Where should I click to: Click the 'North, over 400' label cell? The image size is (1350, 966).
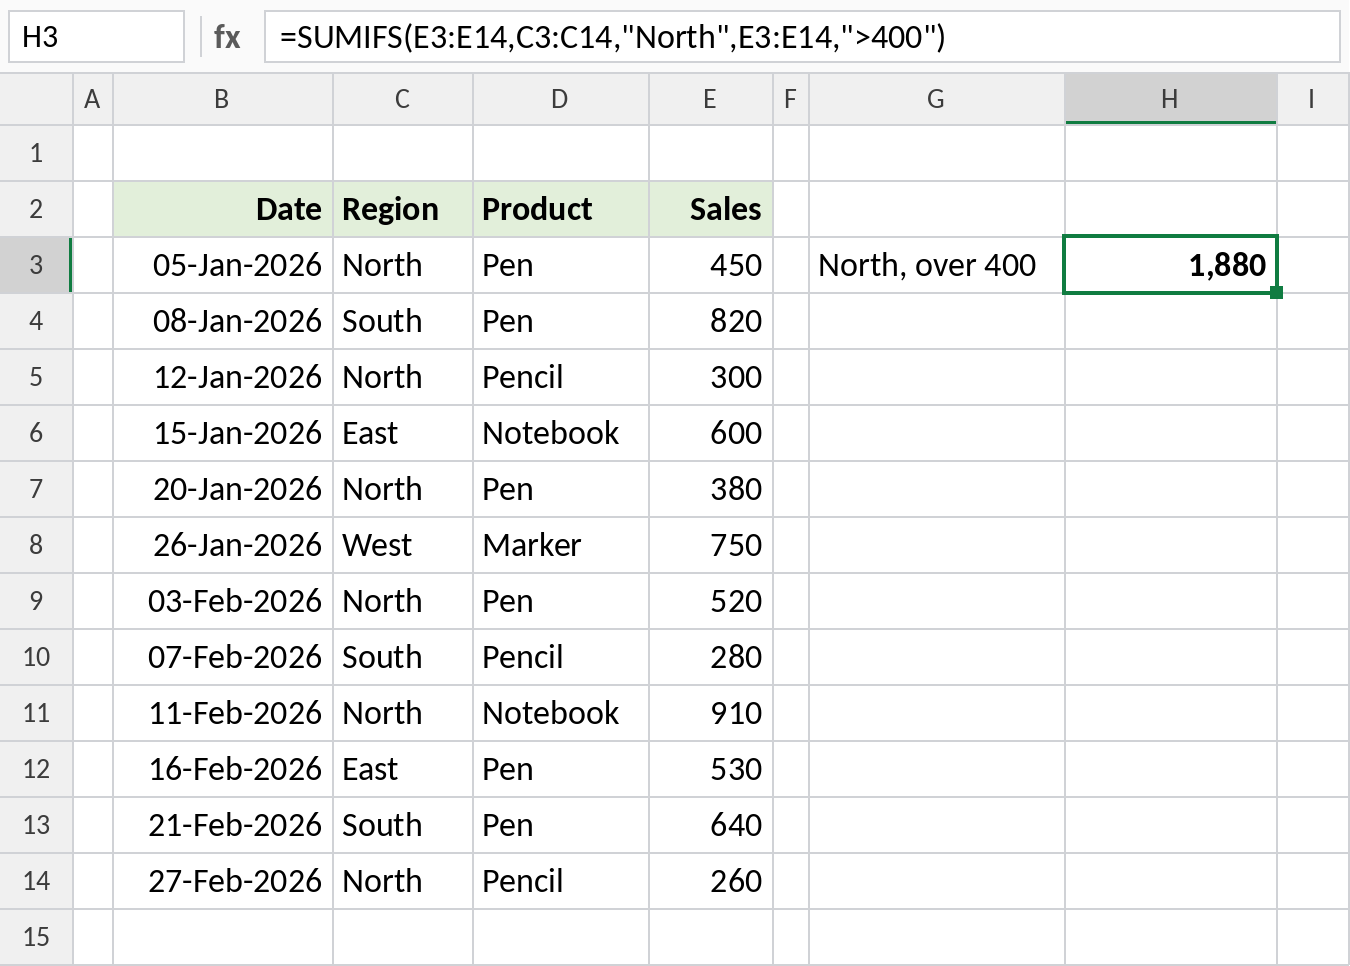[937, 265]
